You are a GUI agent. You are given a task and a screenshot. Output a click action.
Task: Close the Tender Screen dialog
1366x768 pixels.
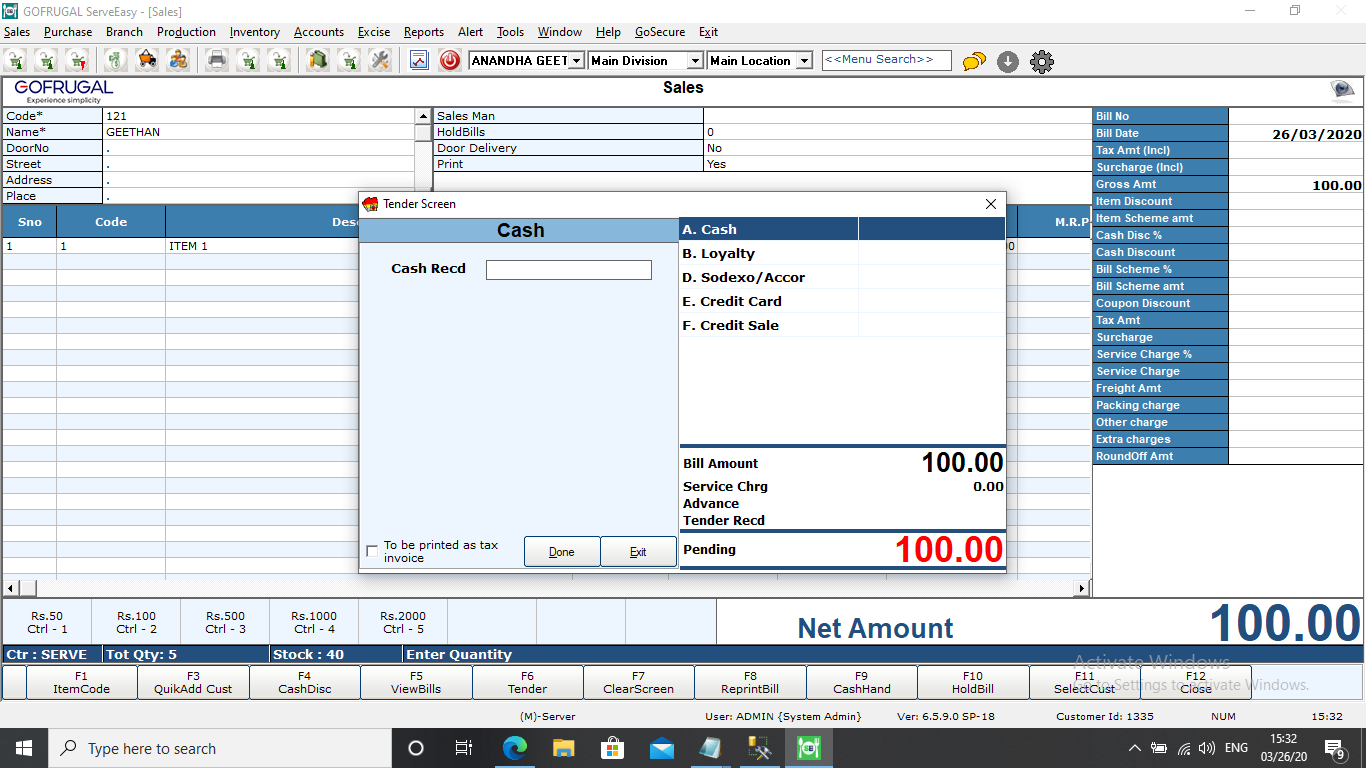pyautogui.click(x=991, y=204)
